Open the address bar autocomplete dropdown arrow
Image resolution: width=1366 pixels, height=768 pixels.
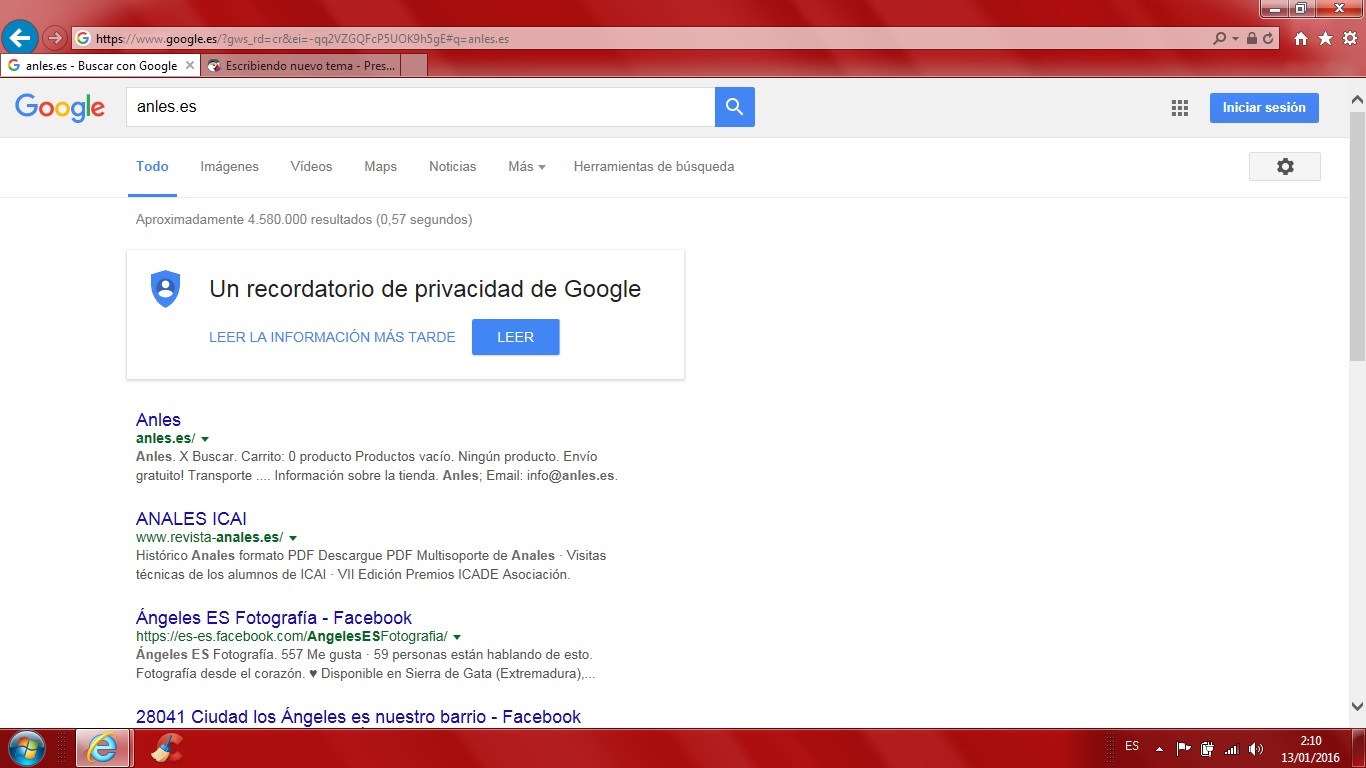coord(1236,39)
